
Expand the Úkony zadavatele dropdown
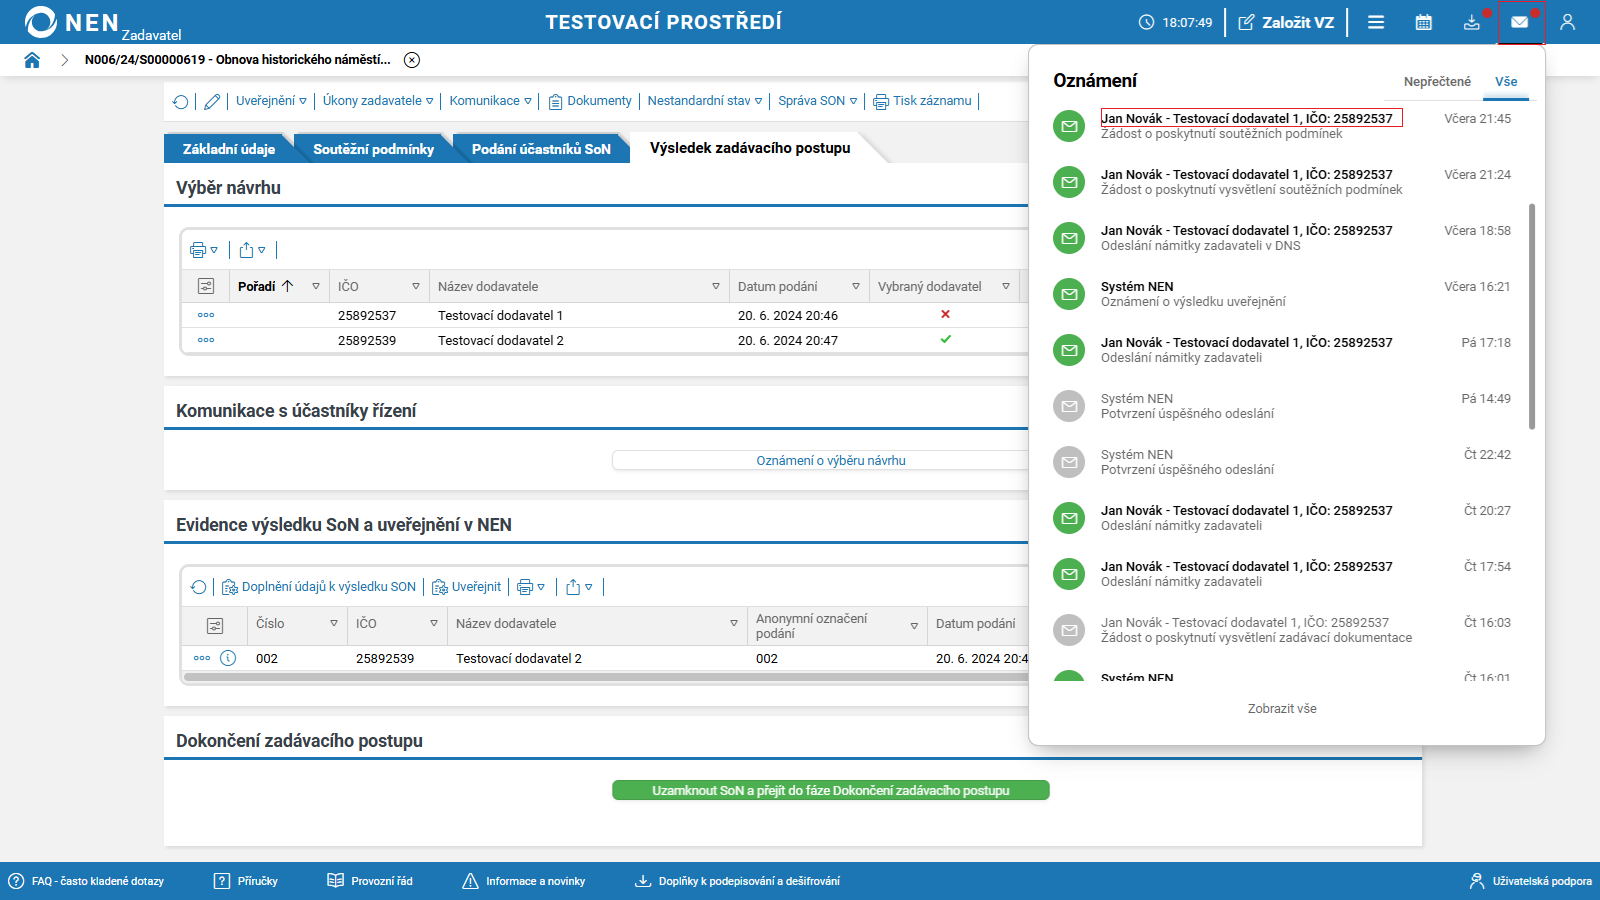point(378,101)
